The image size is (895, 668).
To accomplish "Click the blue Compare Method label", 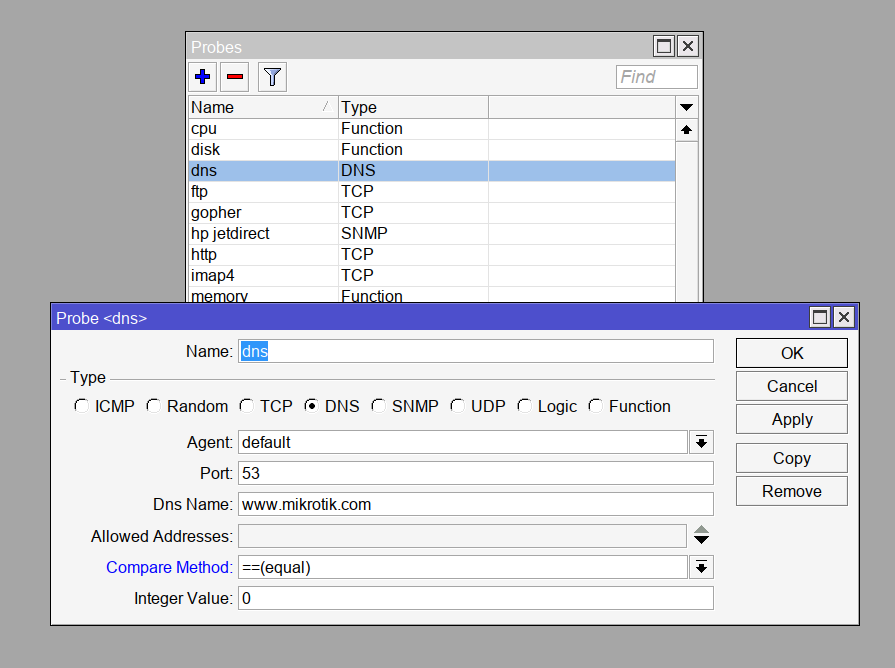I will pos(169,568).
